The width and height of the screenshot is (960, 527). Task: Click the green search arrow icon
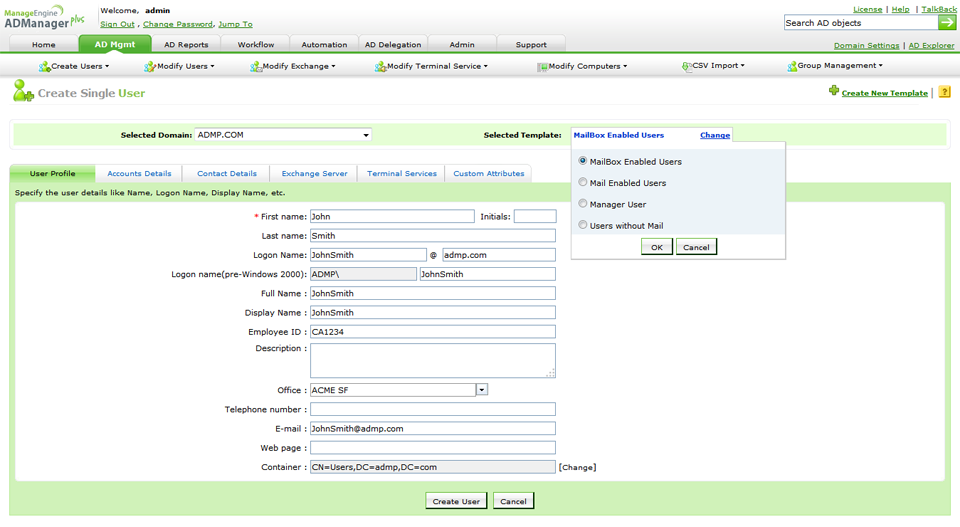pyautogui.click(x=946, y=22)
